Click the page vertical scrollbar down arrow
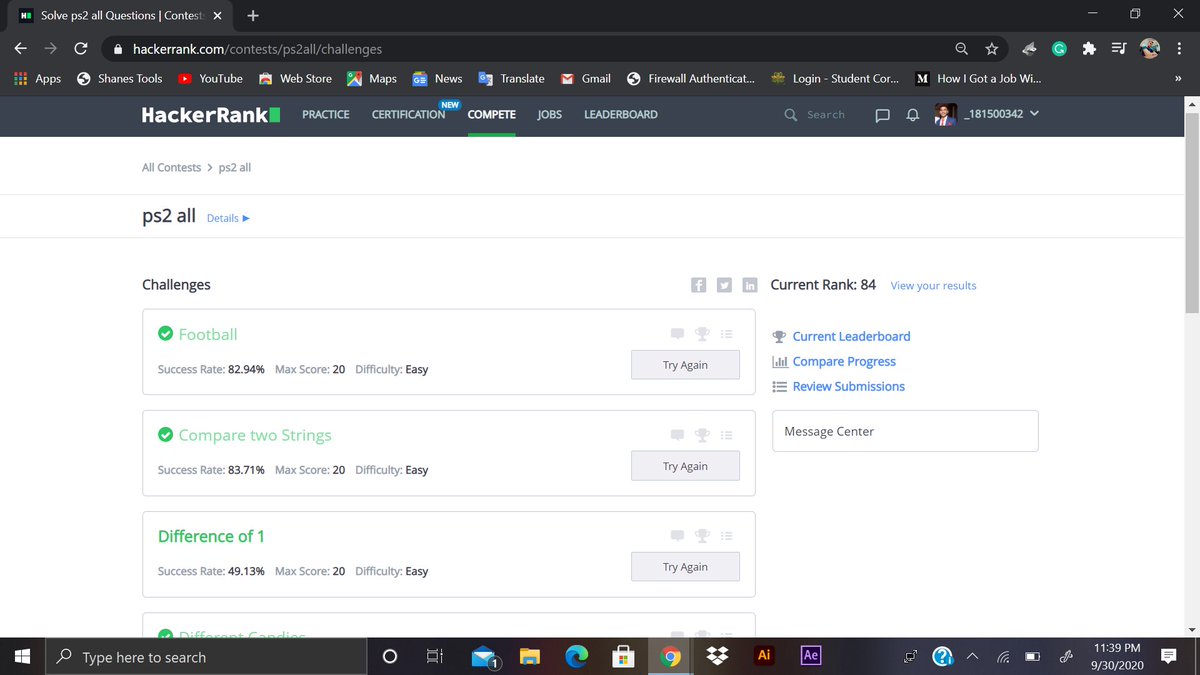The image size is (1200, 675). (x=1191, y=629)
